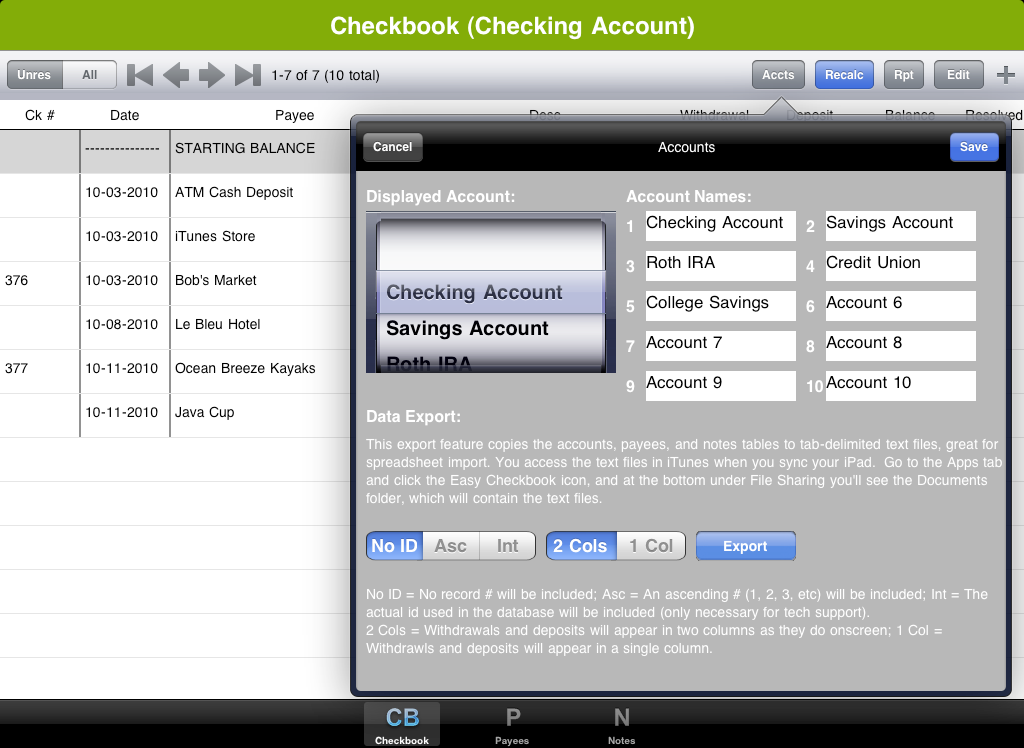1024x748 pixels.
Task: Click the Date column header
Action: click(x=124, y=115)
